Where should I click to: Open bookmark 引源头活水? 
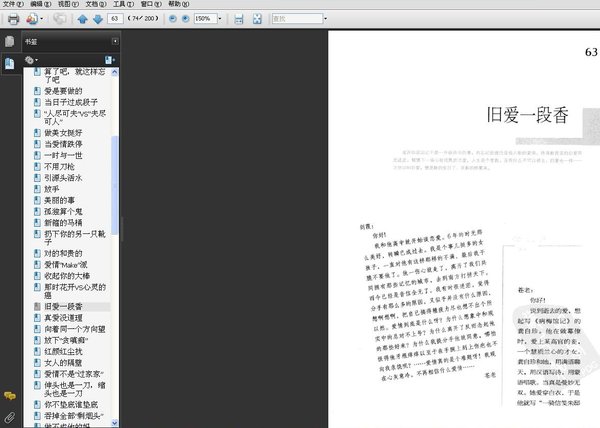[63, 178]
